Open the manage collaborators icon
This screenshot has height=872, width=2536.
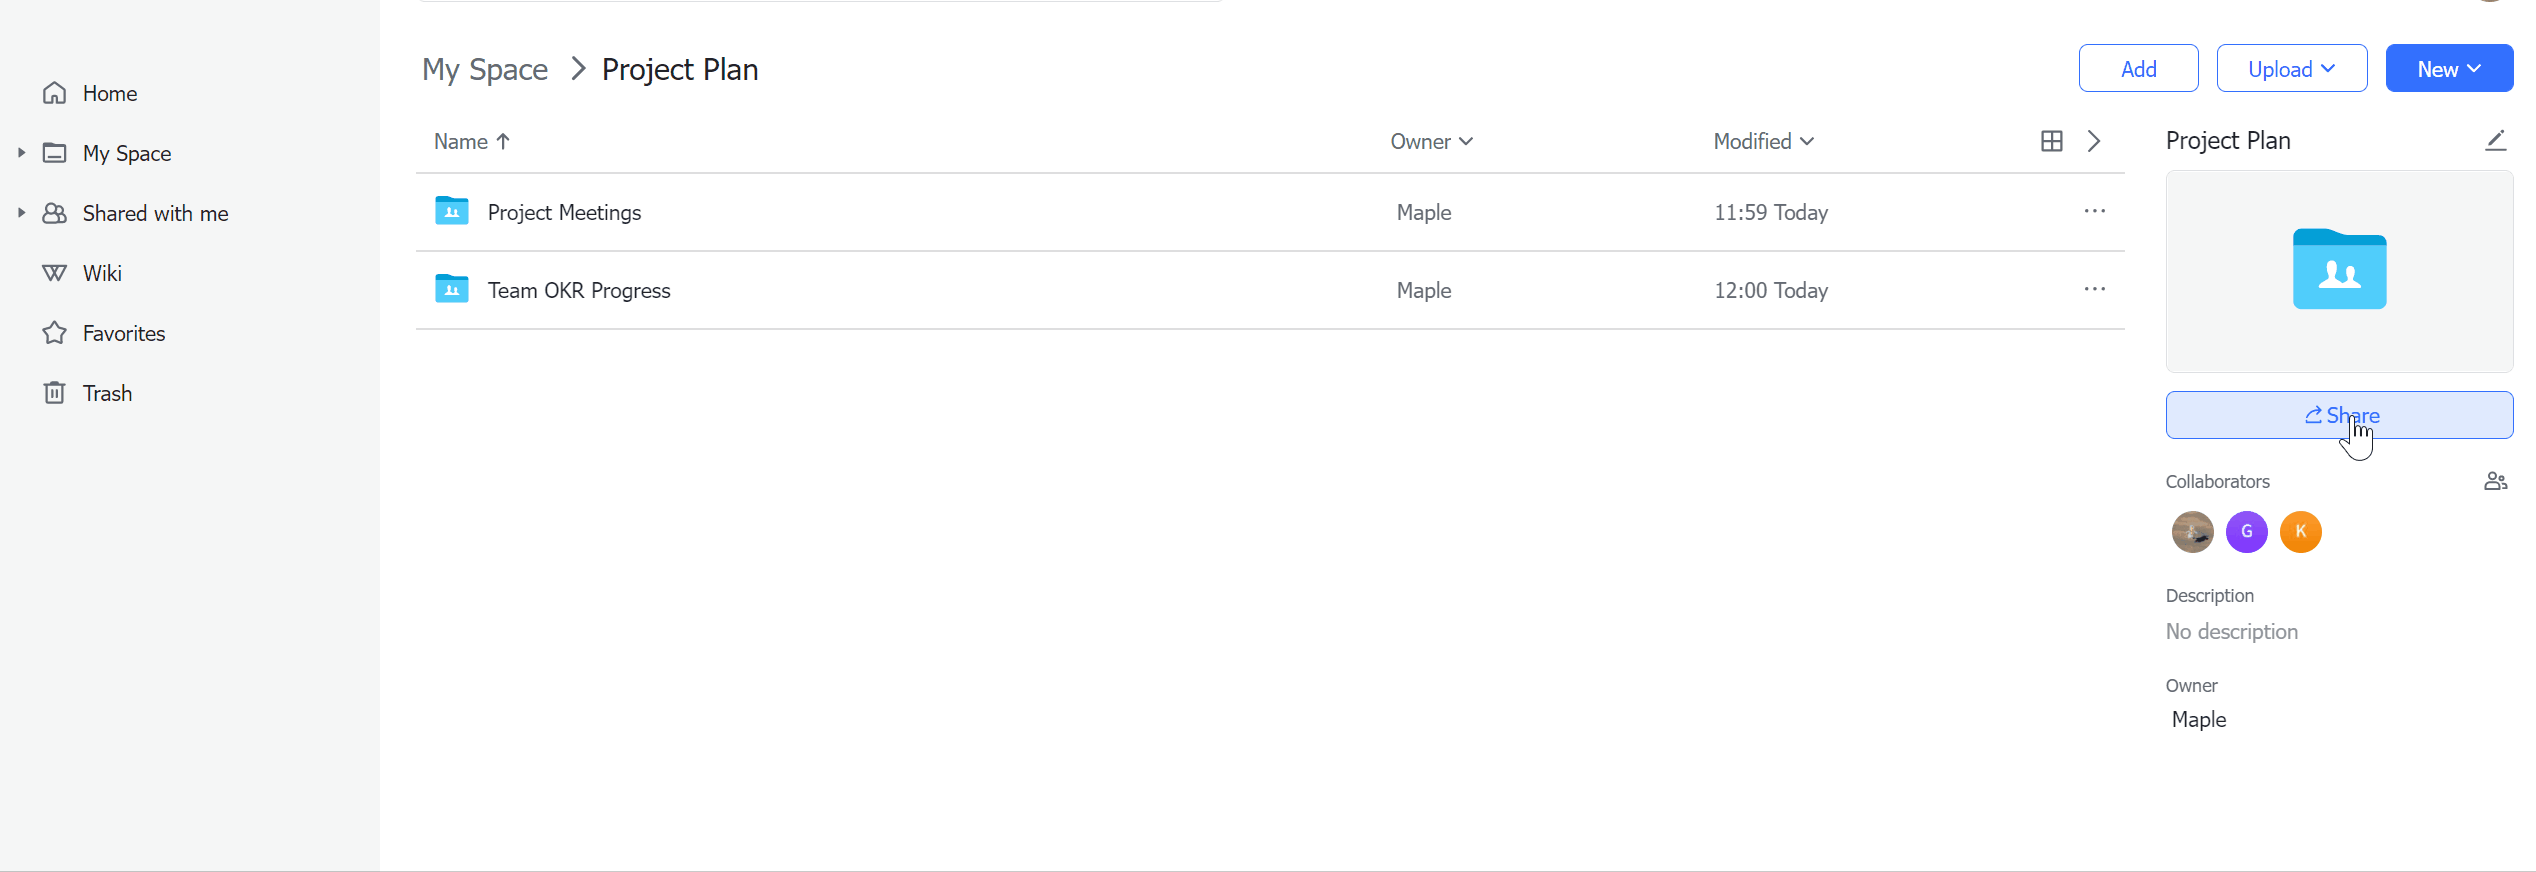(2495, 481)
